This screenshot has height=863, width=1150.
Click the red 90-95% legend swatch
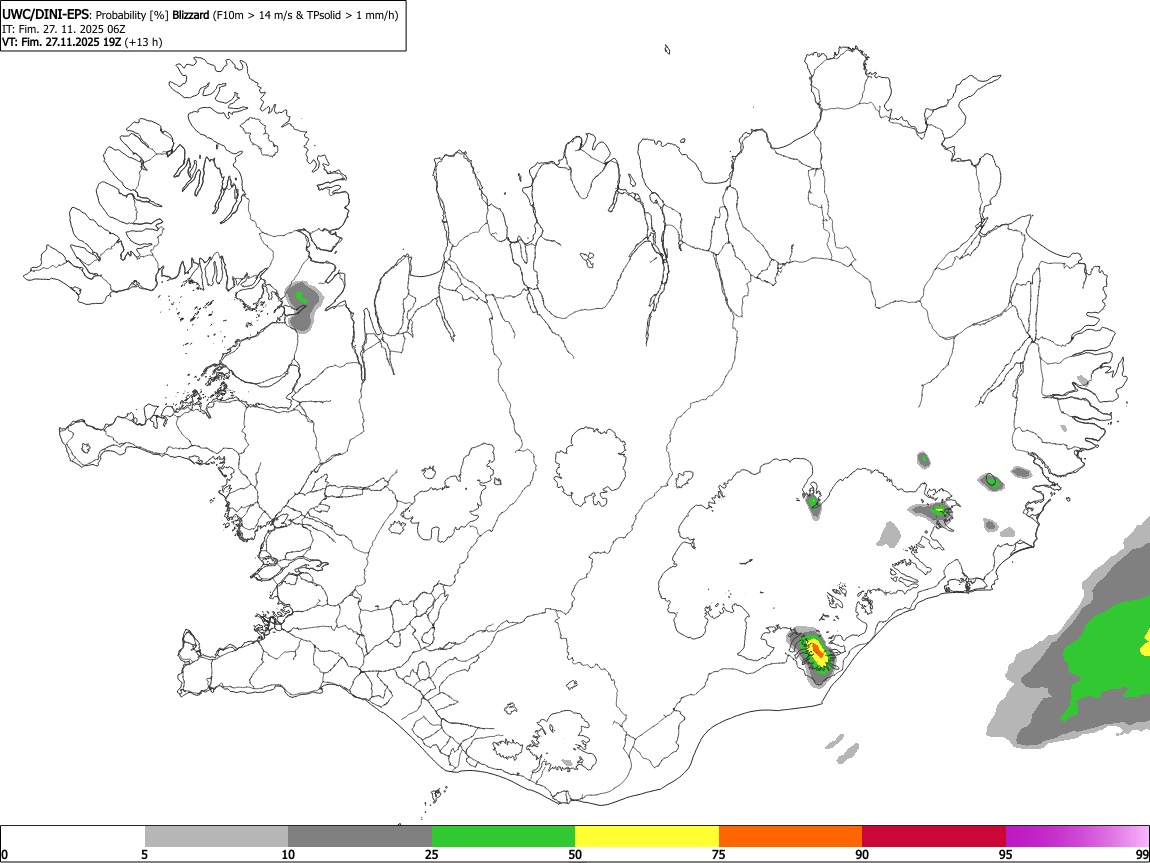(x=934, y=836)
